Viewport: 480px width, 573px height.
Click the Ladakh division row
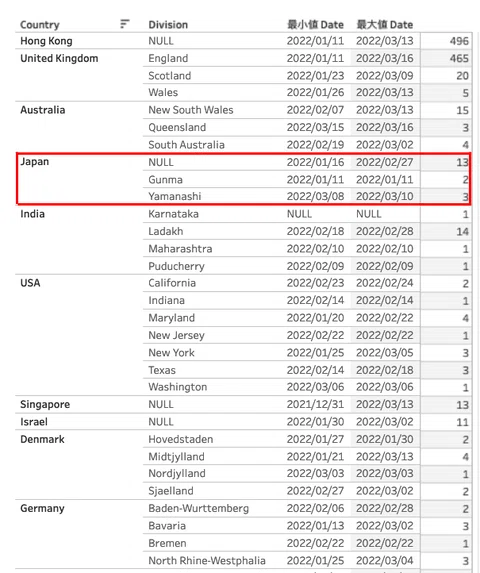(306, 231)
